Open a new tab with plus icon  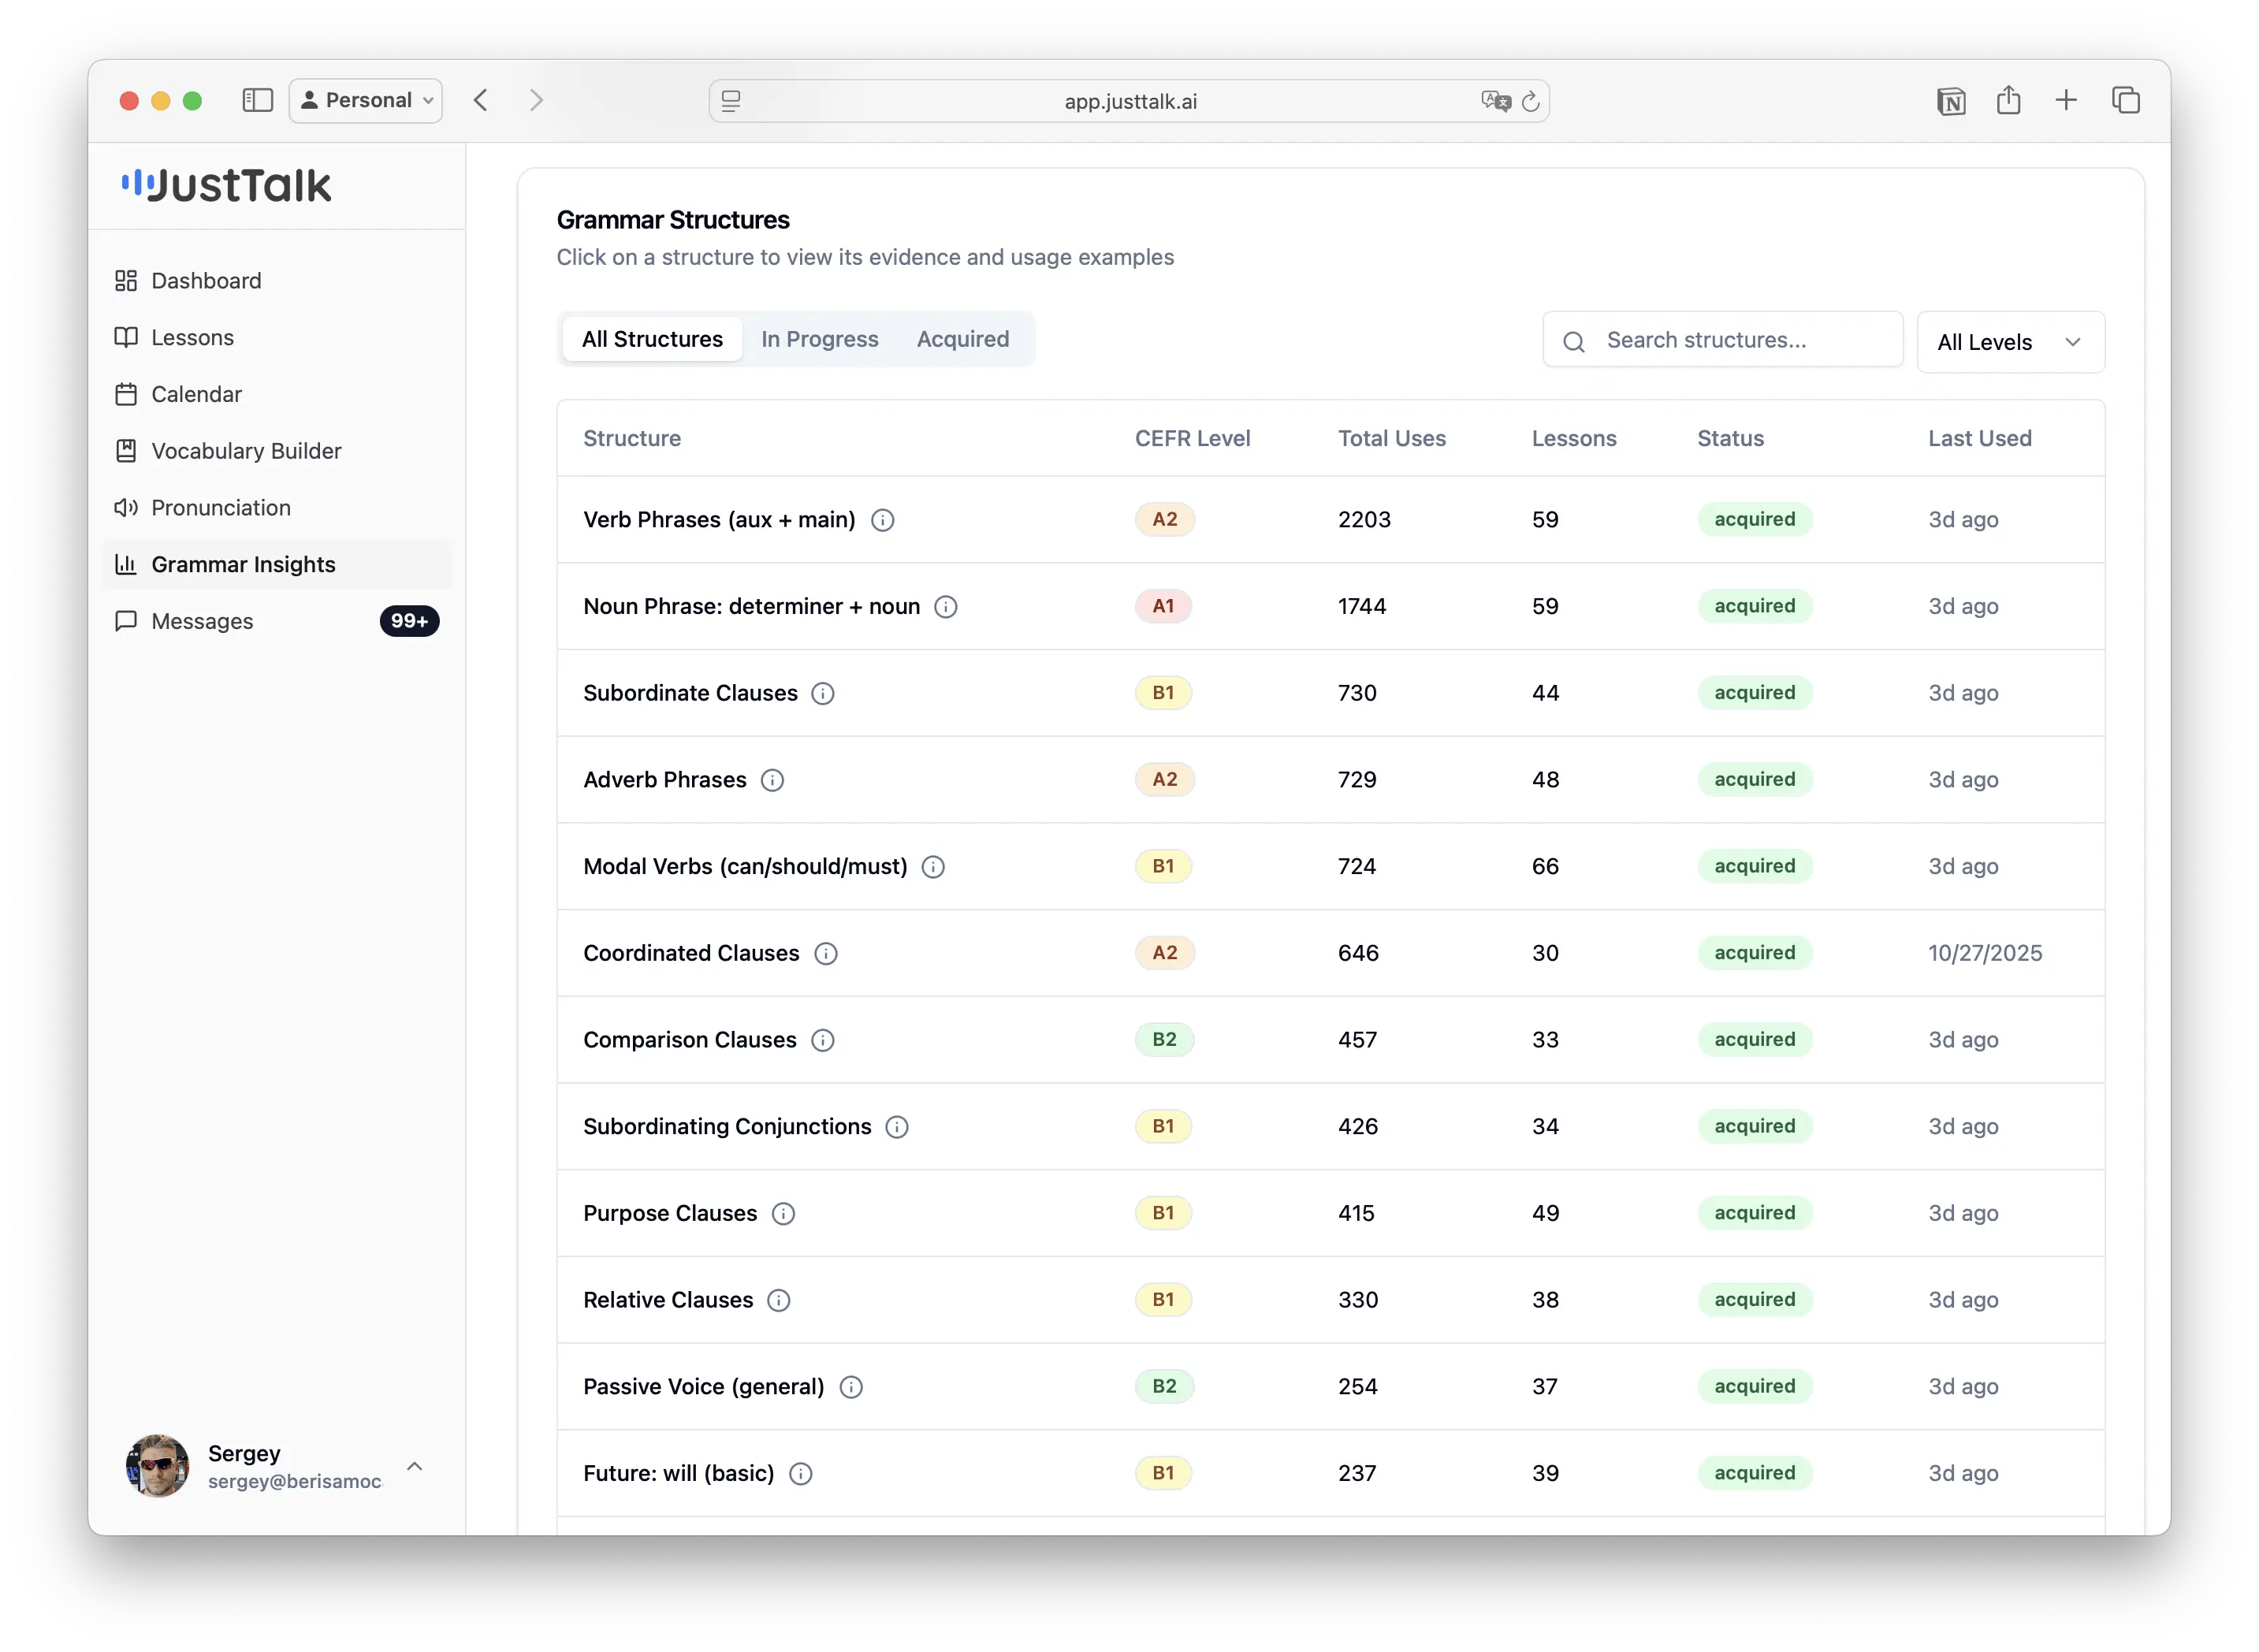pos(2066,100)
